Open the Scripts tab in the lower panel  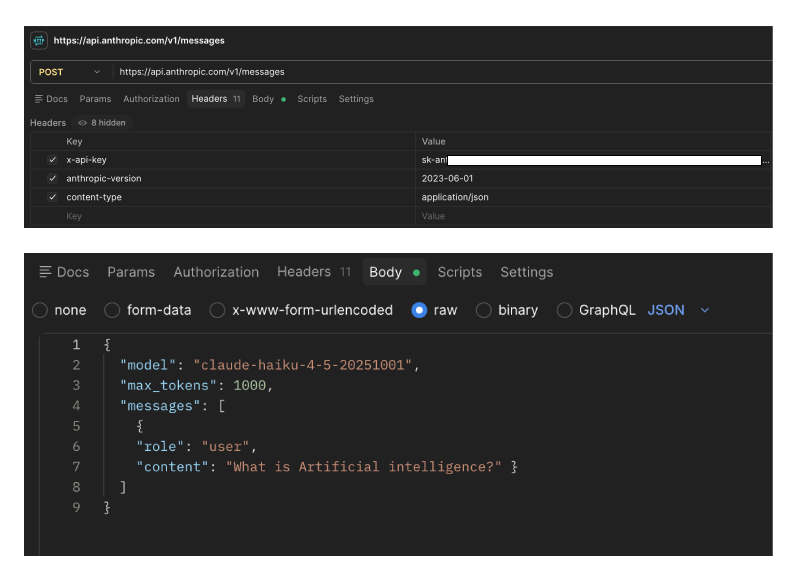(x=460, y=272)
